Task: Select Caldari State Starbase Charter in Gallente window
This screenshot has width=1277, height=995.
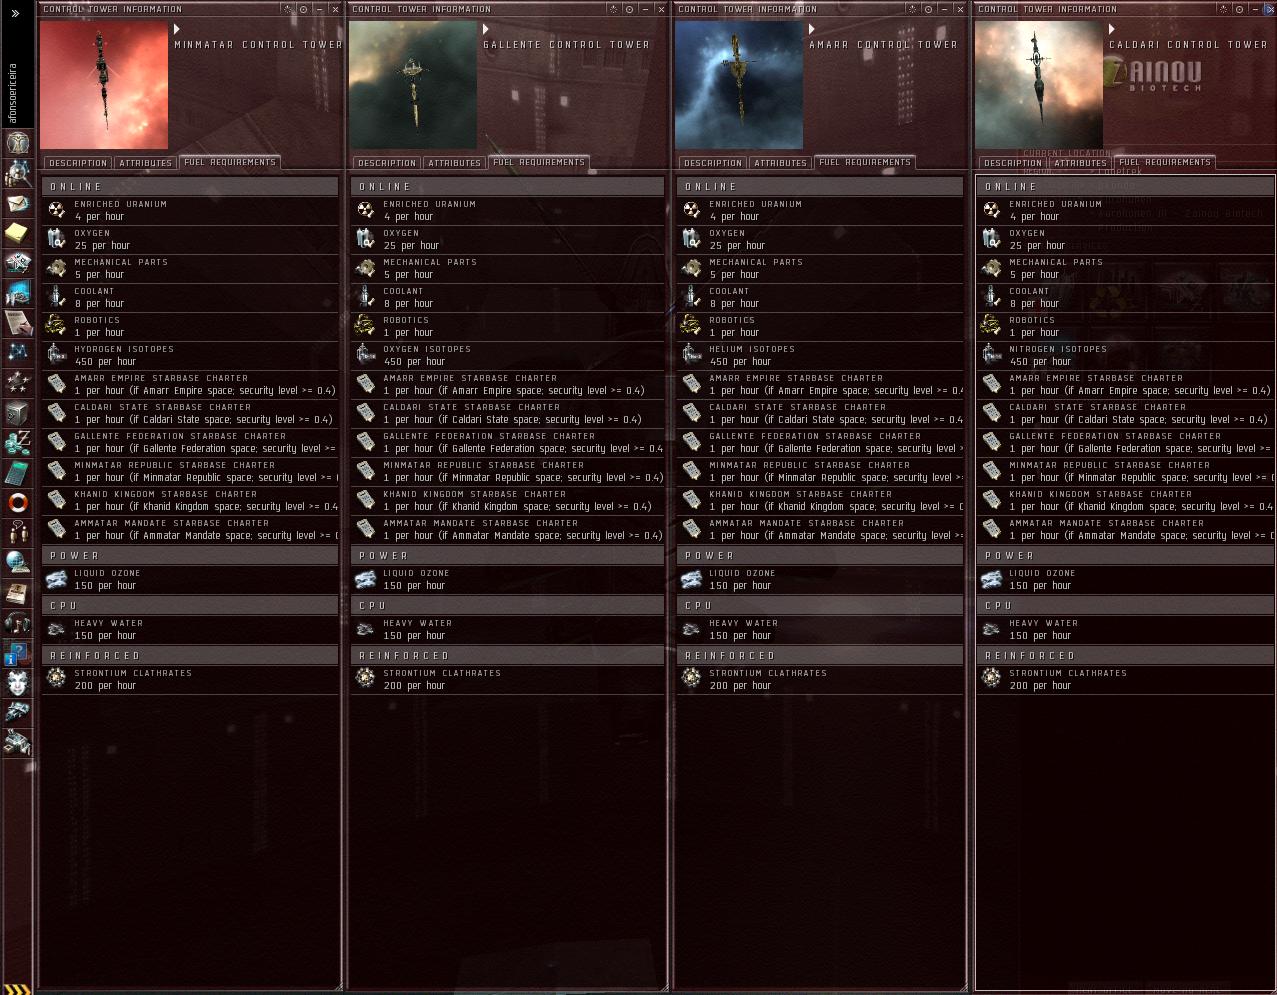Action: pos(507,413)
